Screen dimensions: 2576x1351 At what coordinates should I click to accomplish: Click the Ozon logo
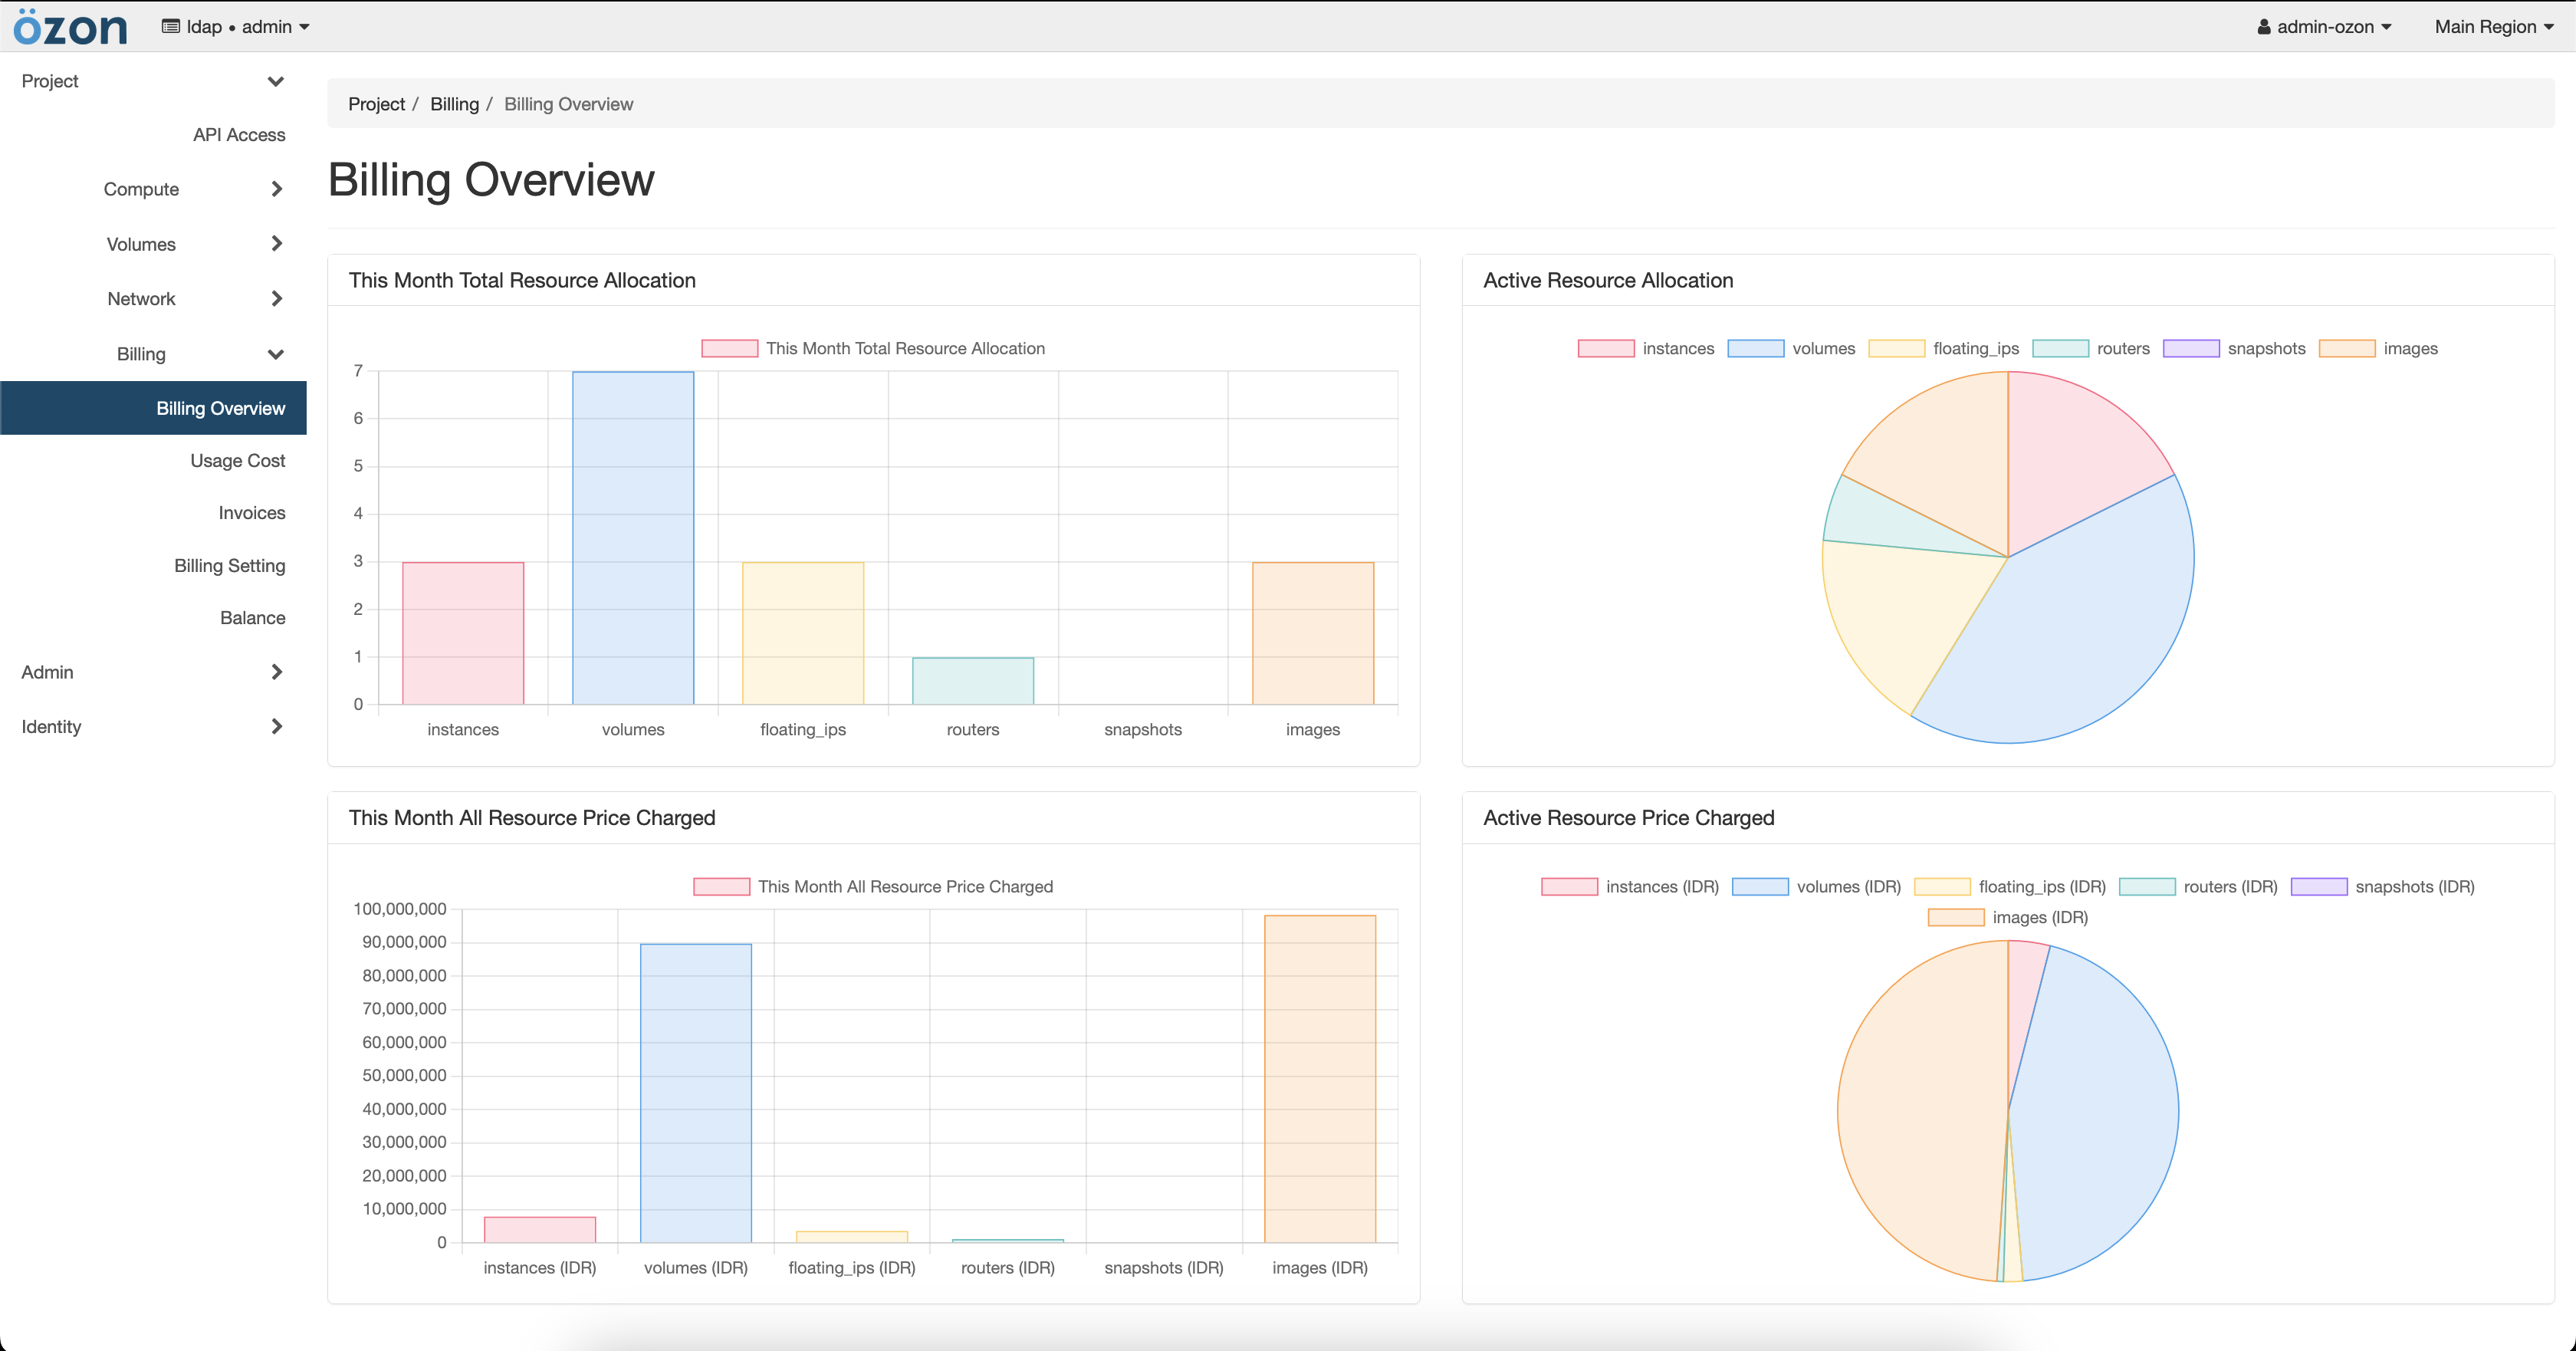(70, 26)
